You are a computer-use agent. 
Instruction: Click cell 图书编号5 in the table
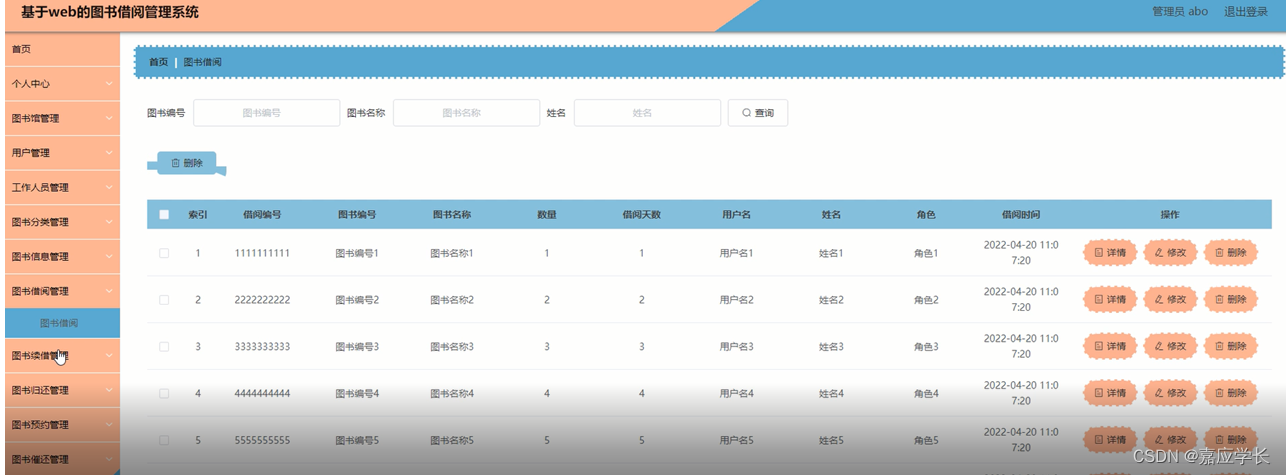tap(357, 440)
